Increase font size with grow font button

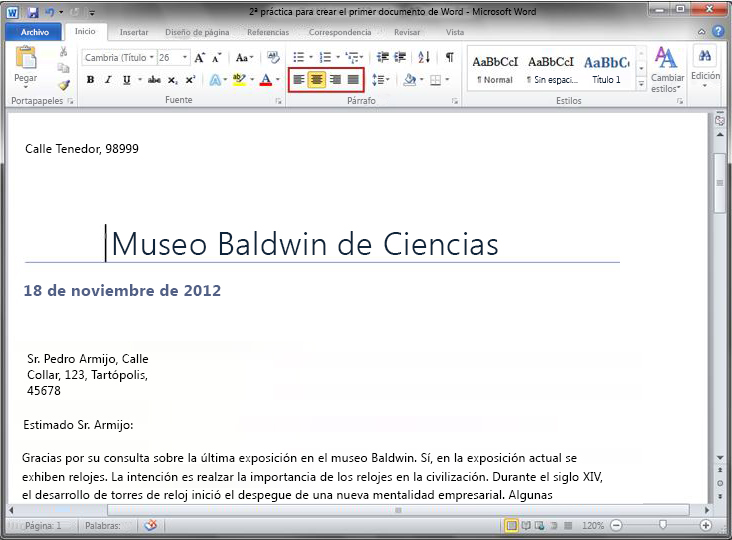click(200, 58)
